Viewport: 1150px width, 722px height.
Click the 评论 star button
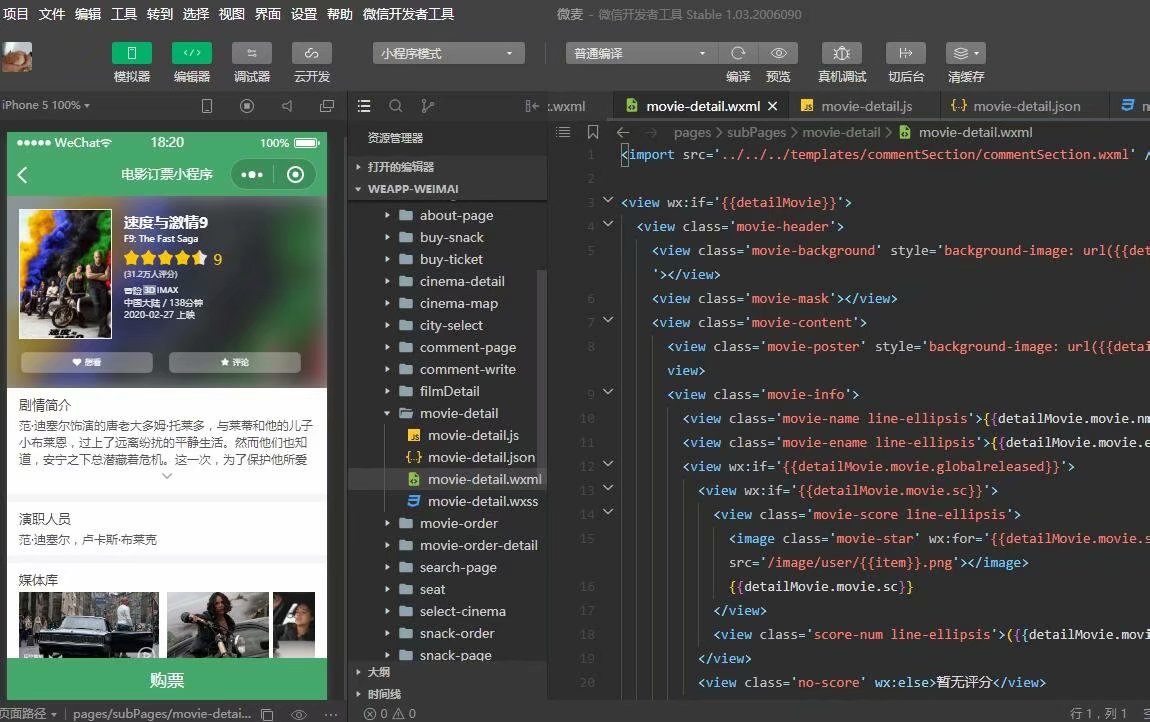coord(235,362)
